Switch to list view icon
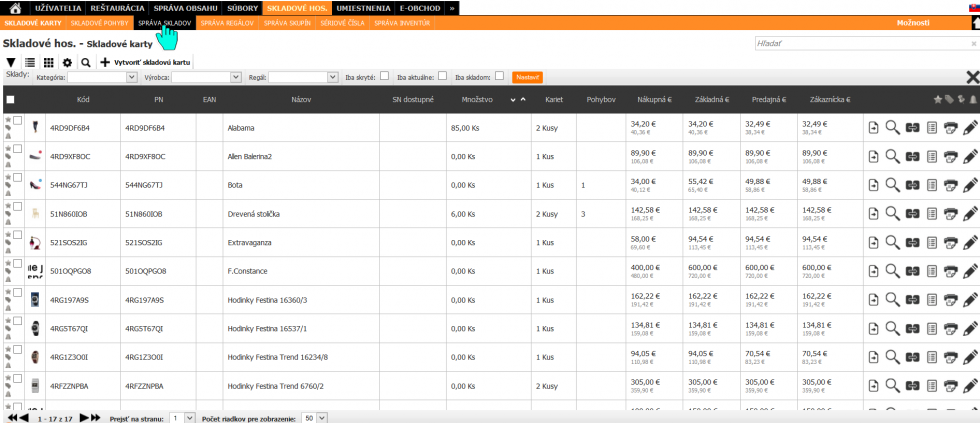Screen dimensions: 980x423 pyautogui.click(x=29, y=62)
